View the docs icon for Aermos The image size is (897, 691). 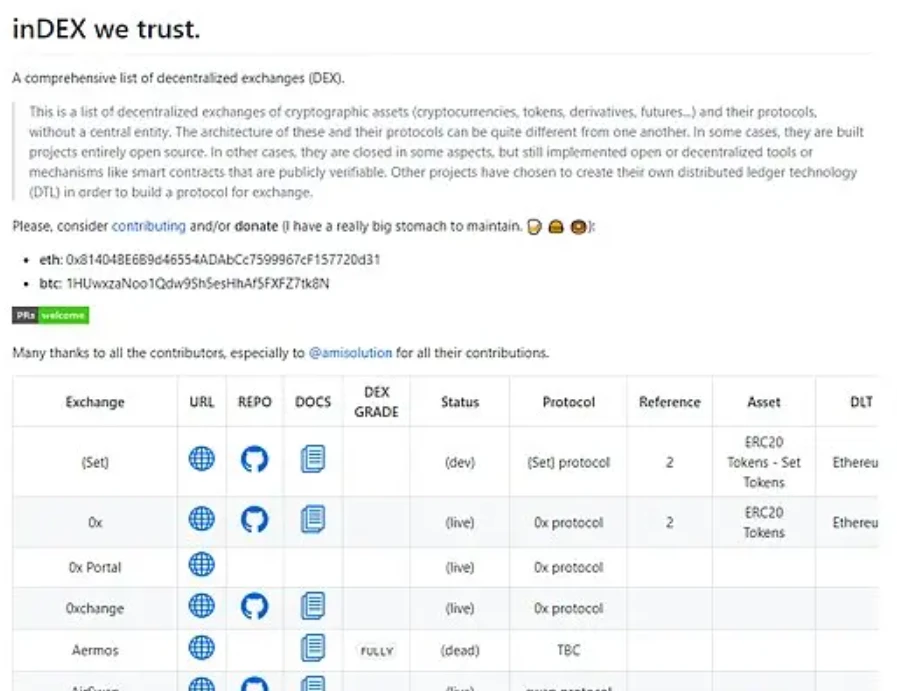[x=313, y=648]
